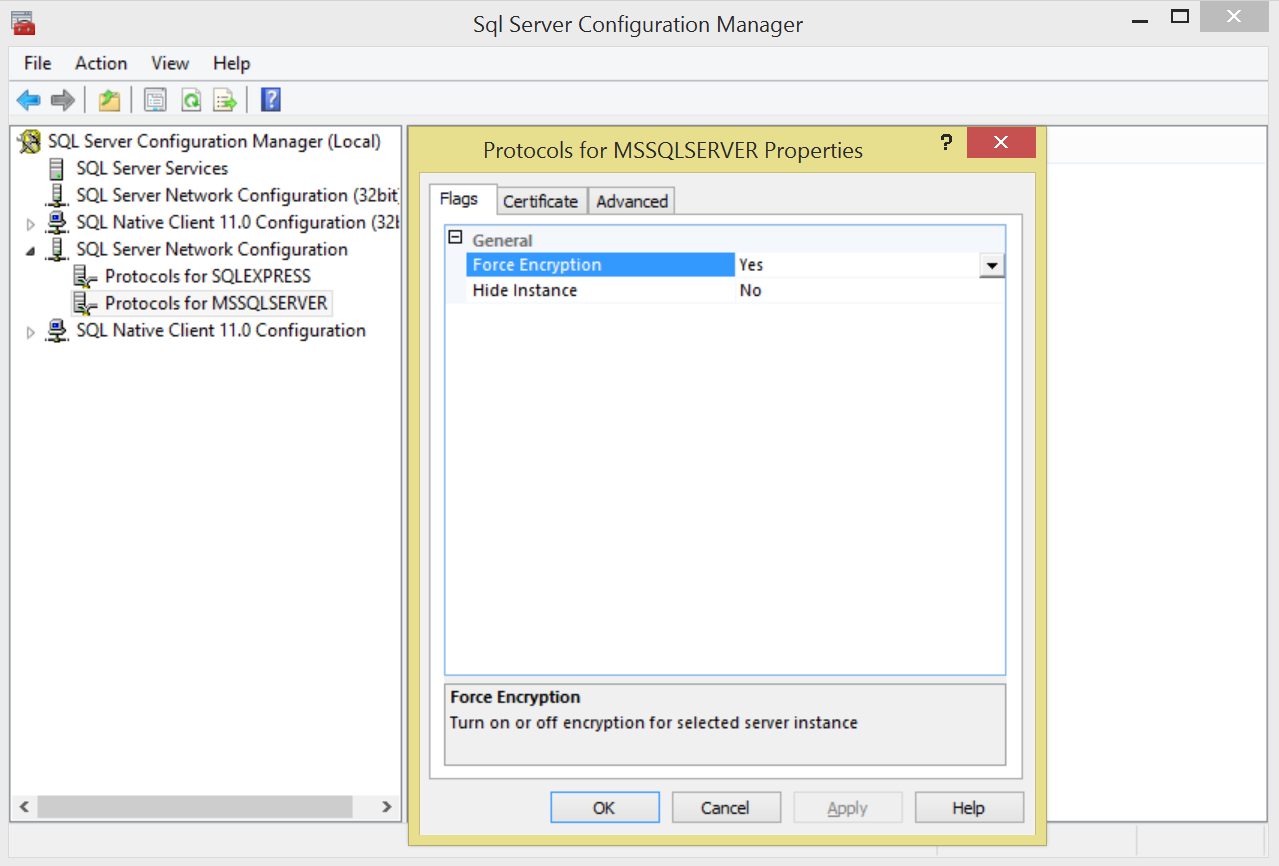This screenshot has height=866, width=1279.
Task: Click the Protocols for SQLEXPRESS icon
Action: pyautogui.click(x=86, y=277)
